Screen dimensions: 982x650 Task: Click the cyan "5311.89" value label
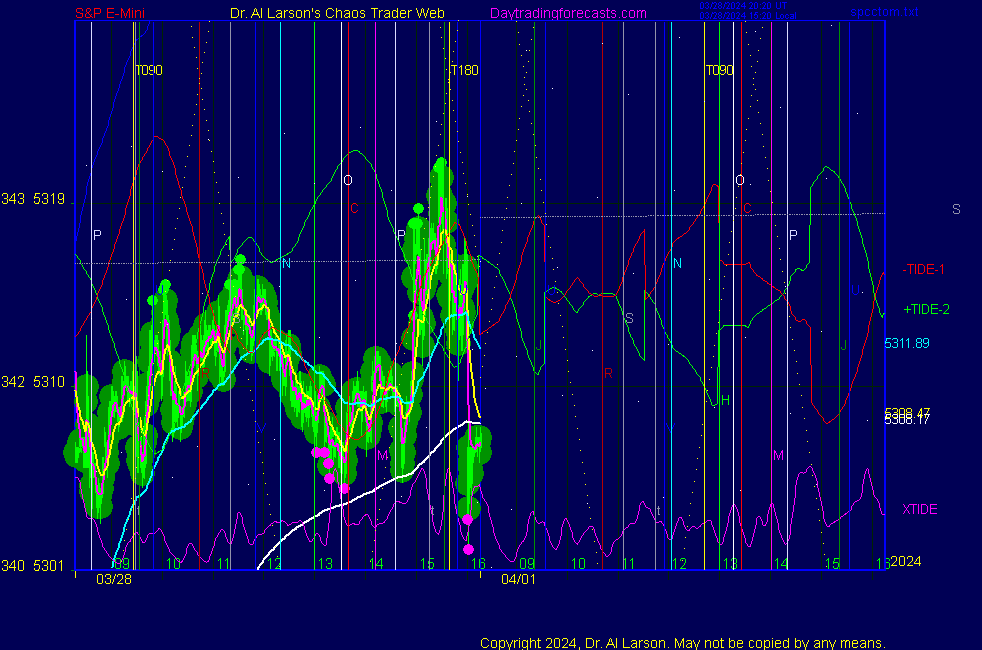point(907,343)
